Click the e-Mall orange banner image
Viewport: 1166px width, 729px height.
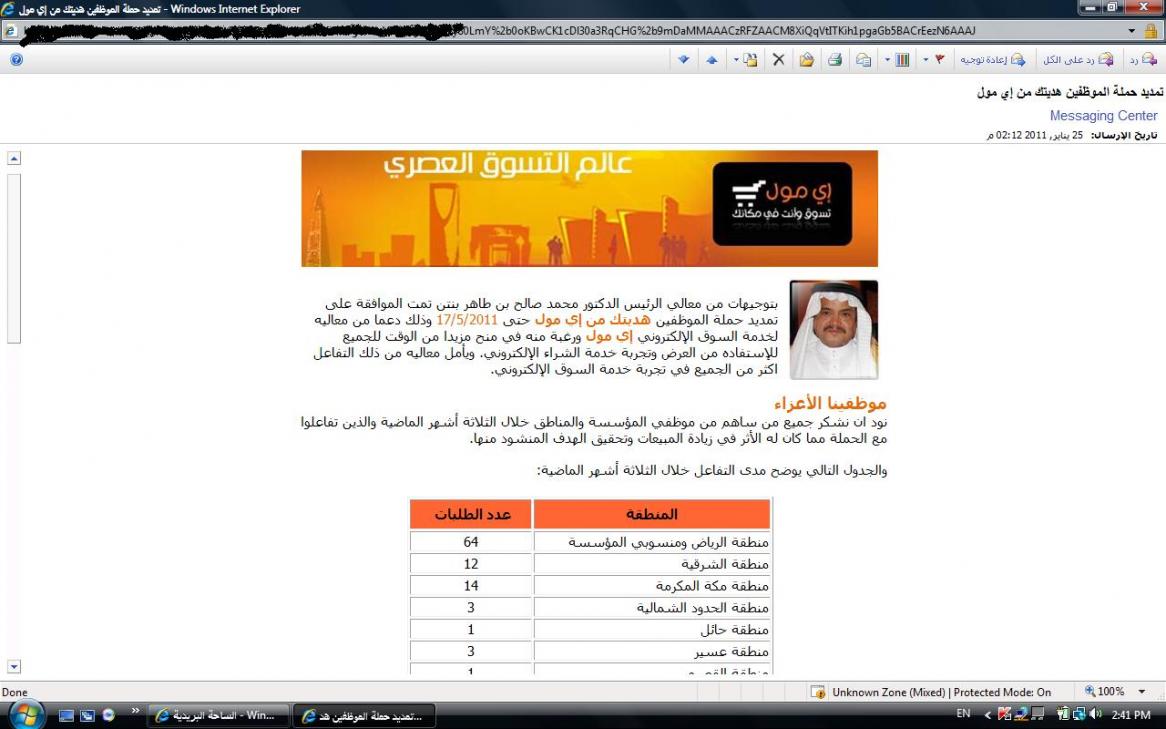(x=590, y=208)
